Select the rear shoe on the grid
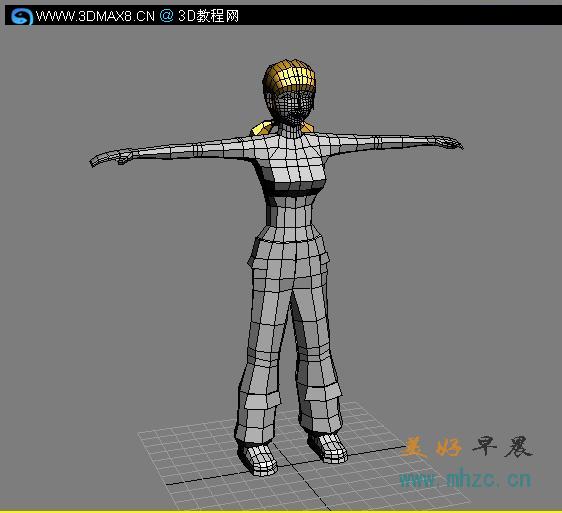This screenshot has width=562, height=513. coord(328,447)
